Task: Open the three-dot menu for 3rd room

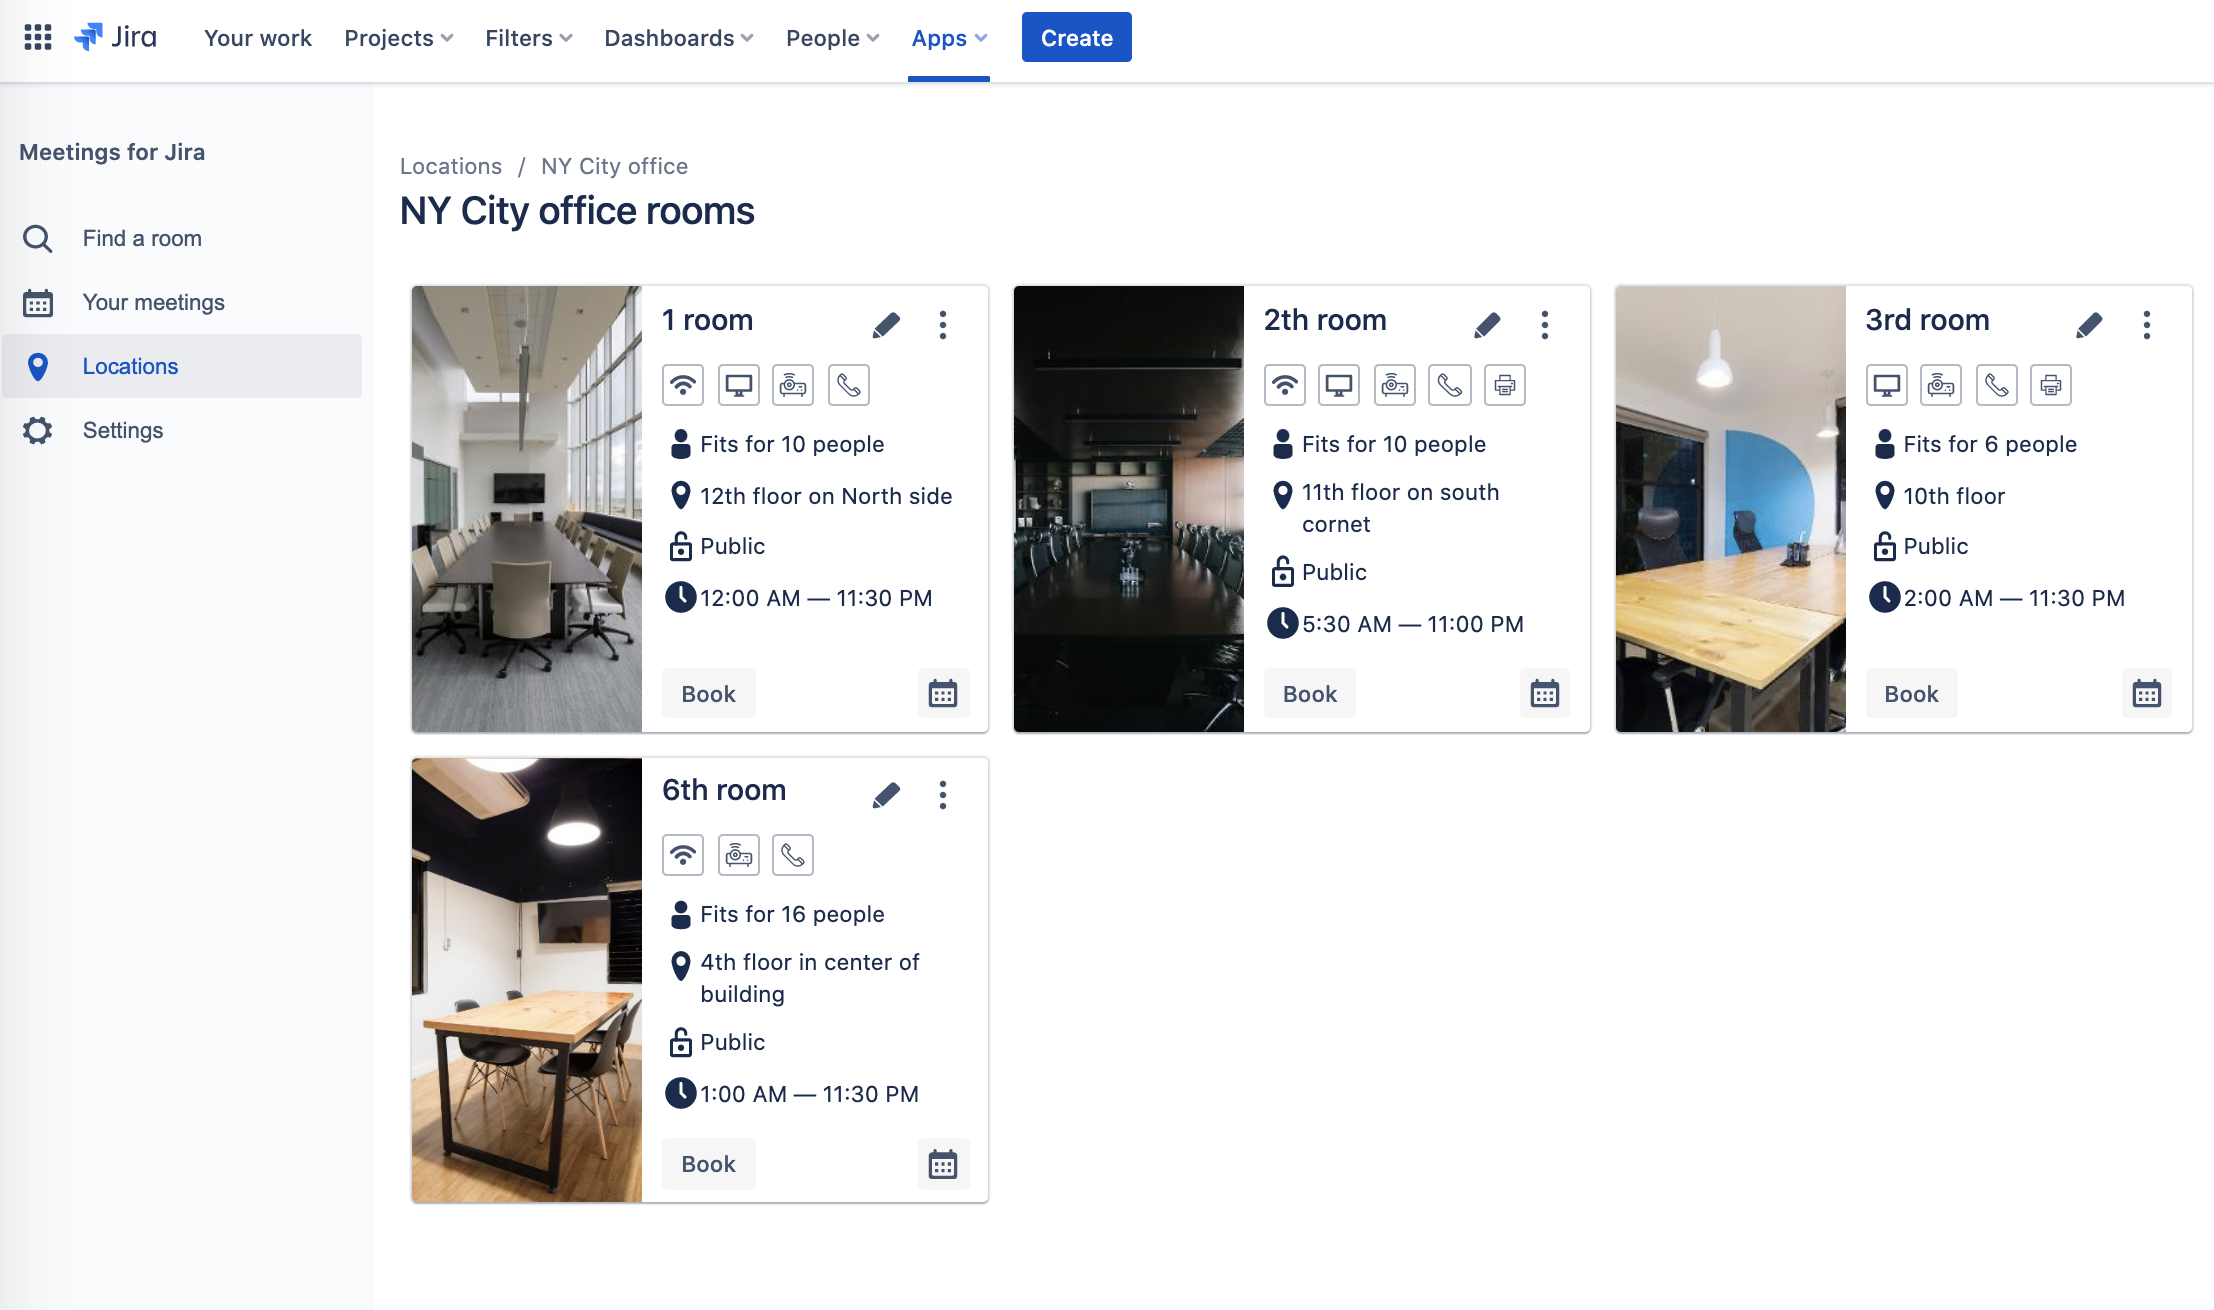Action: click(2146, 324)
